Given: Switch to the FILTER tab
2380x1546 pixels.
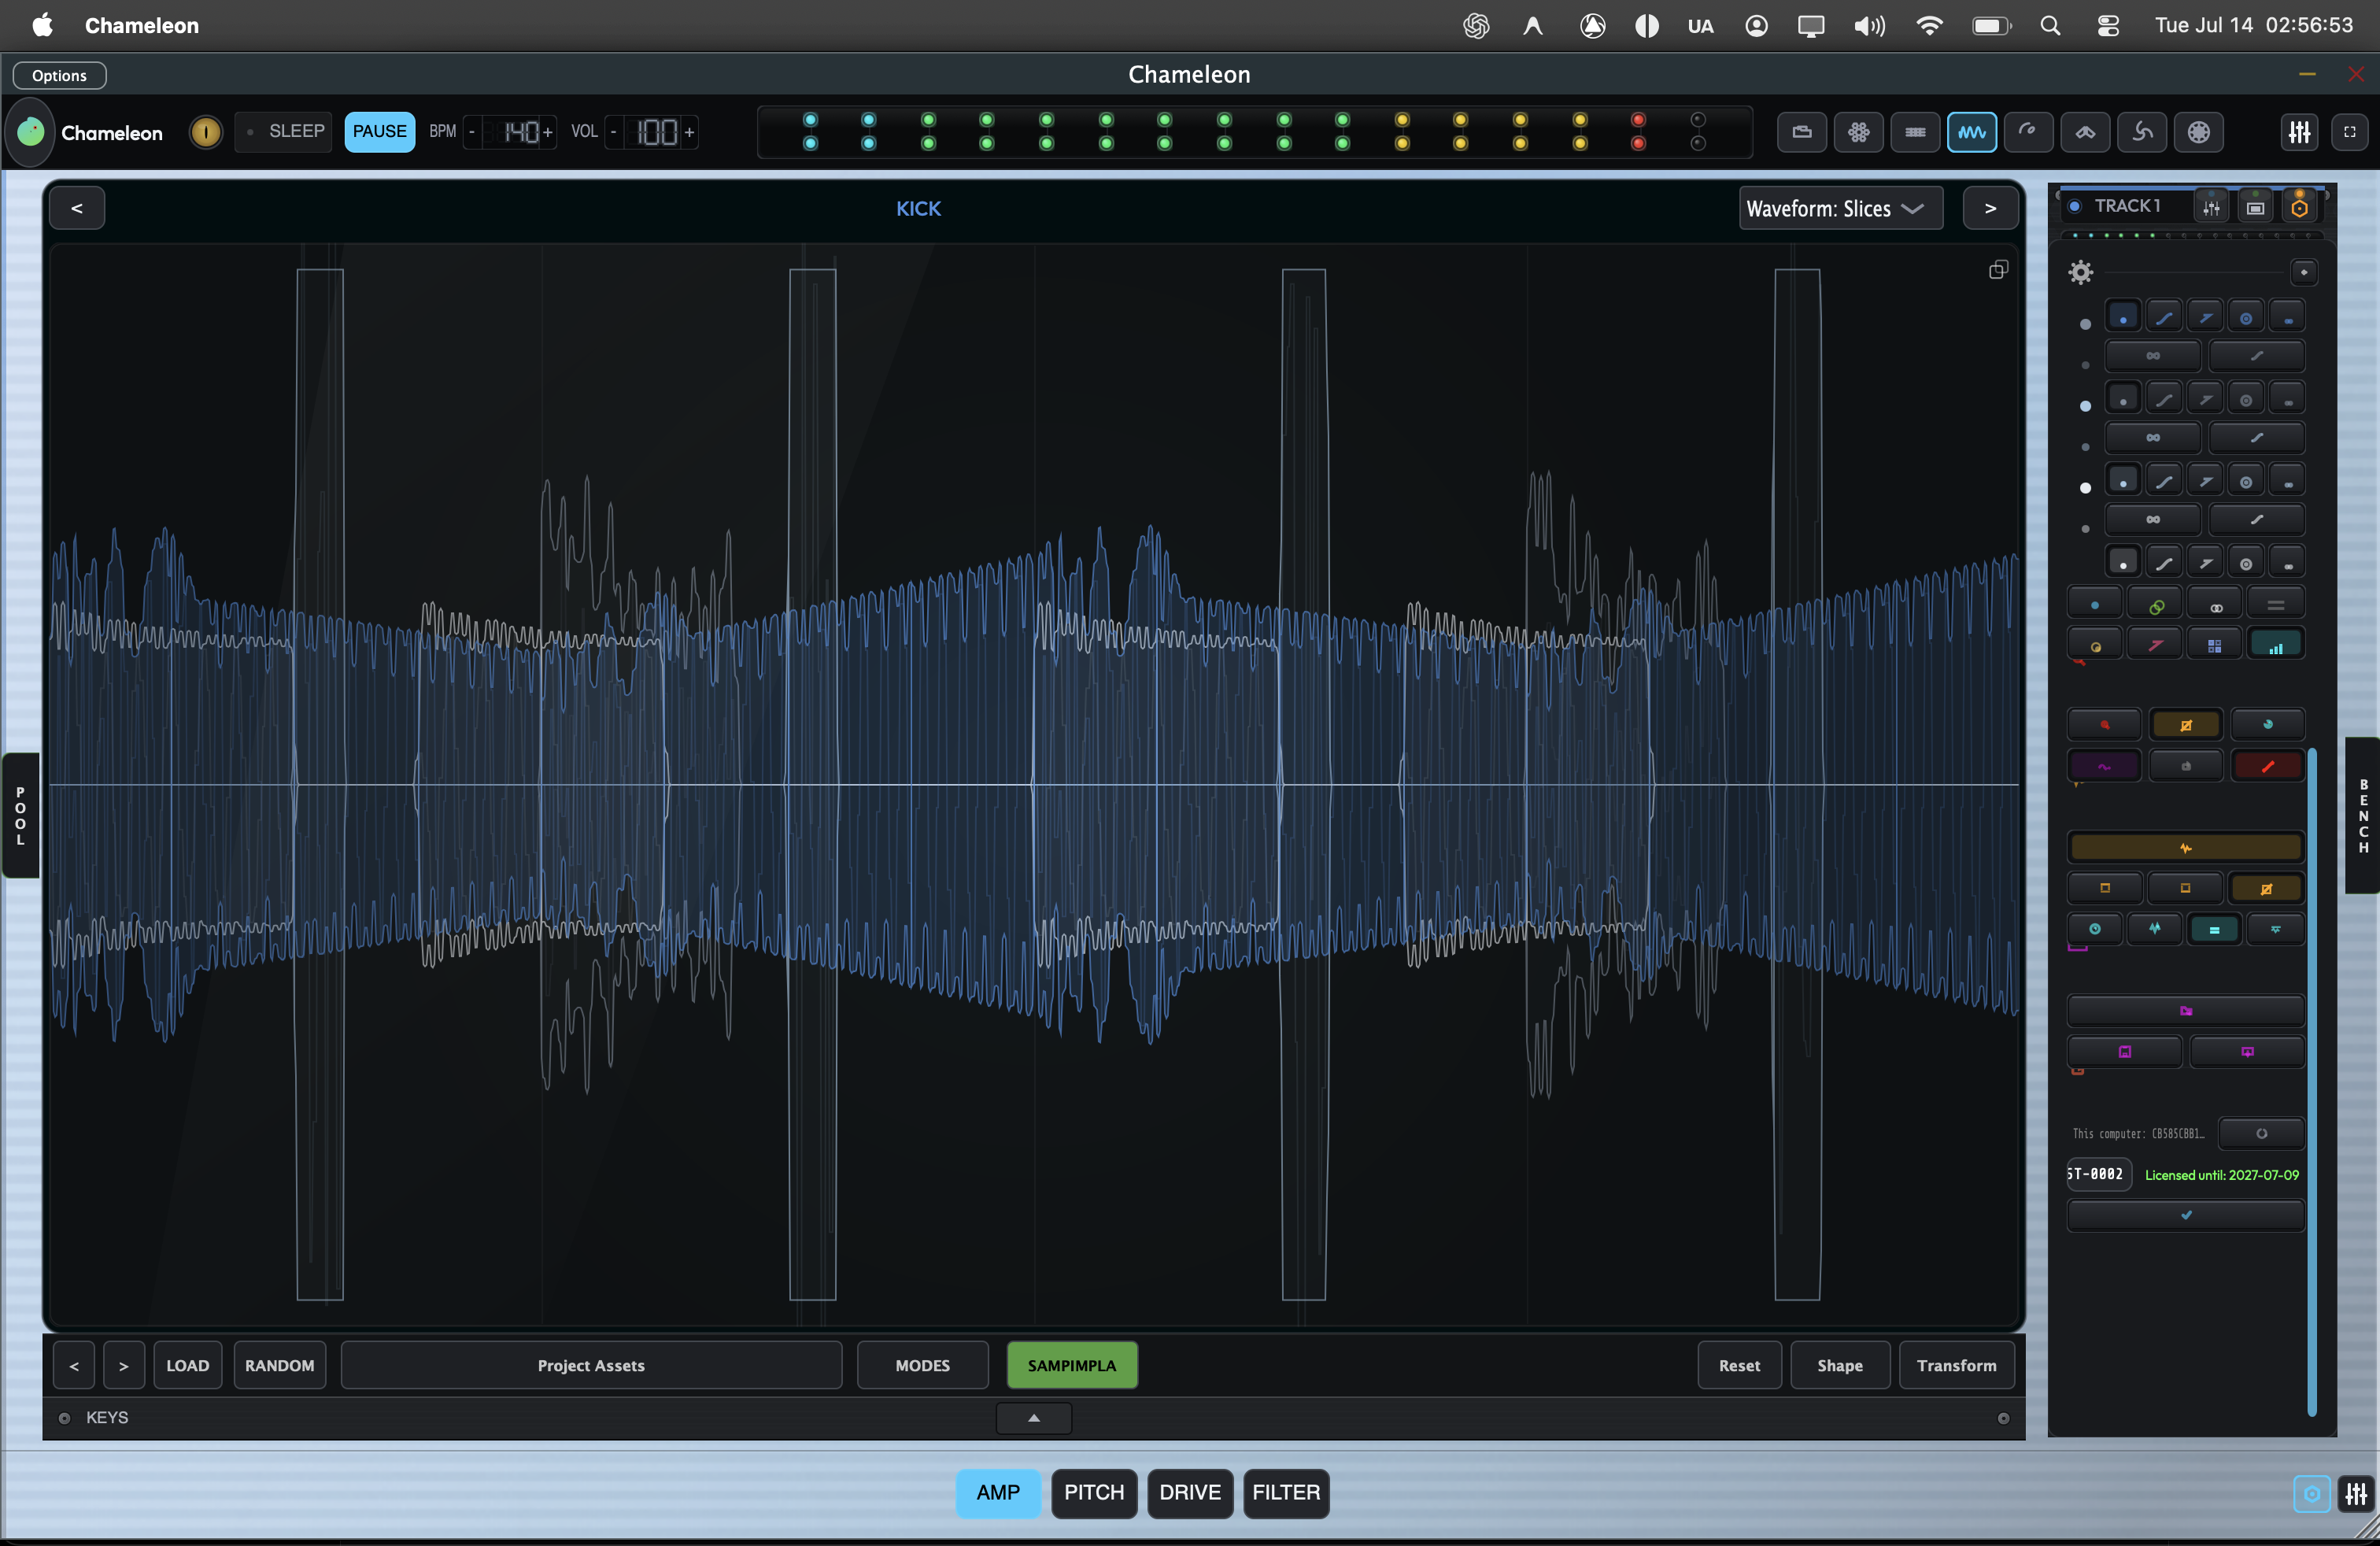Looking at the screenshot, I should (1285, 1493).
